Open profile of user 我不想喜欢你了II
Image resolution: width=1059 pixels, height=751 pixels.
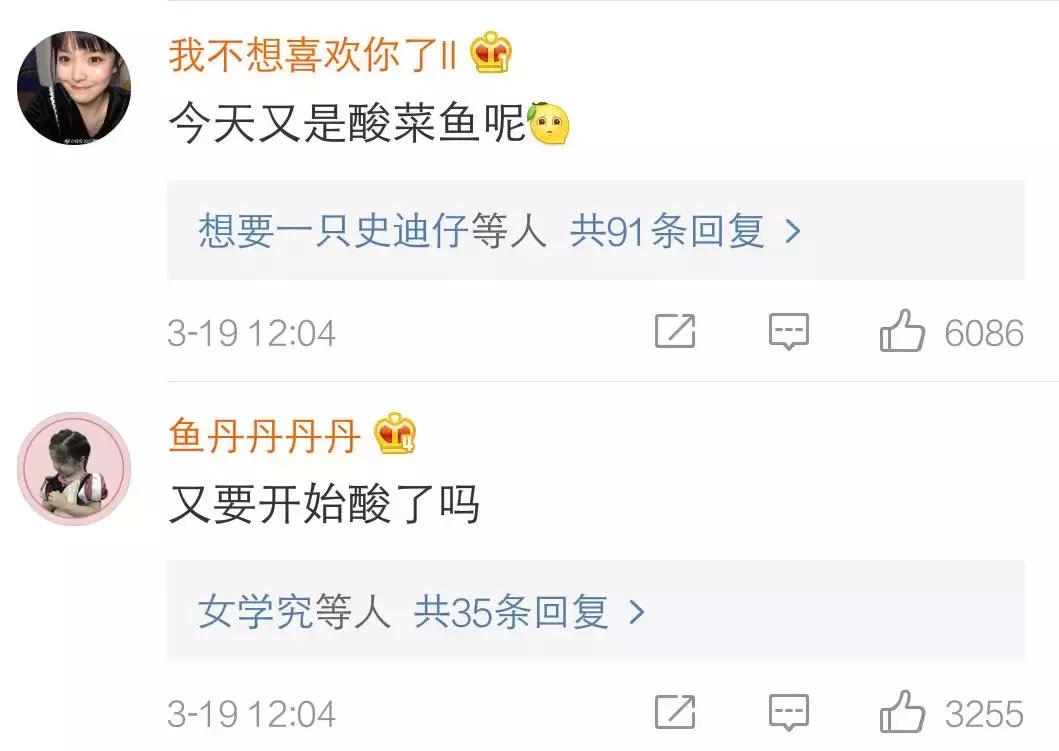pos(313,54)
